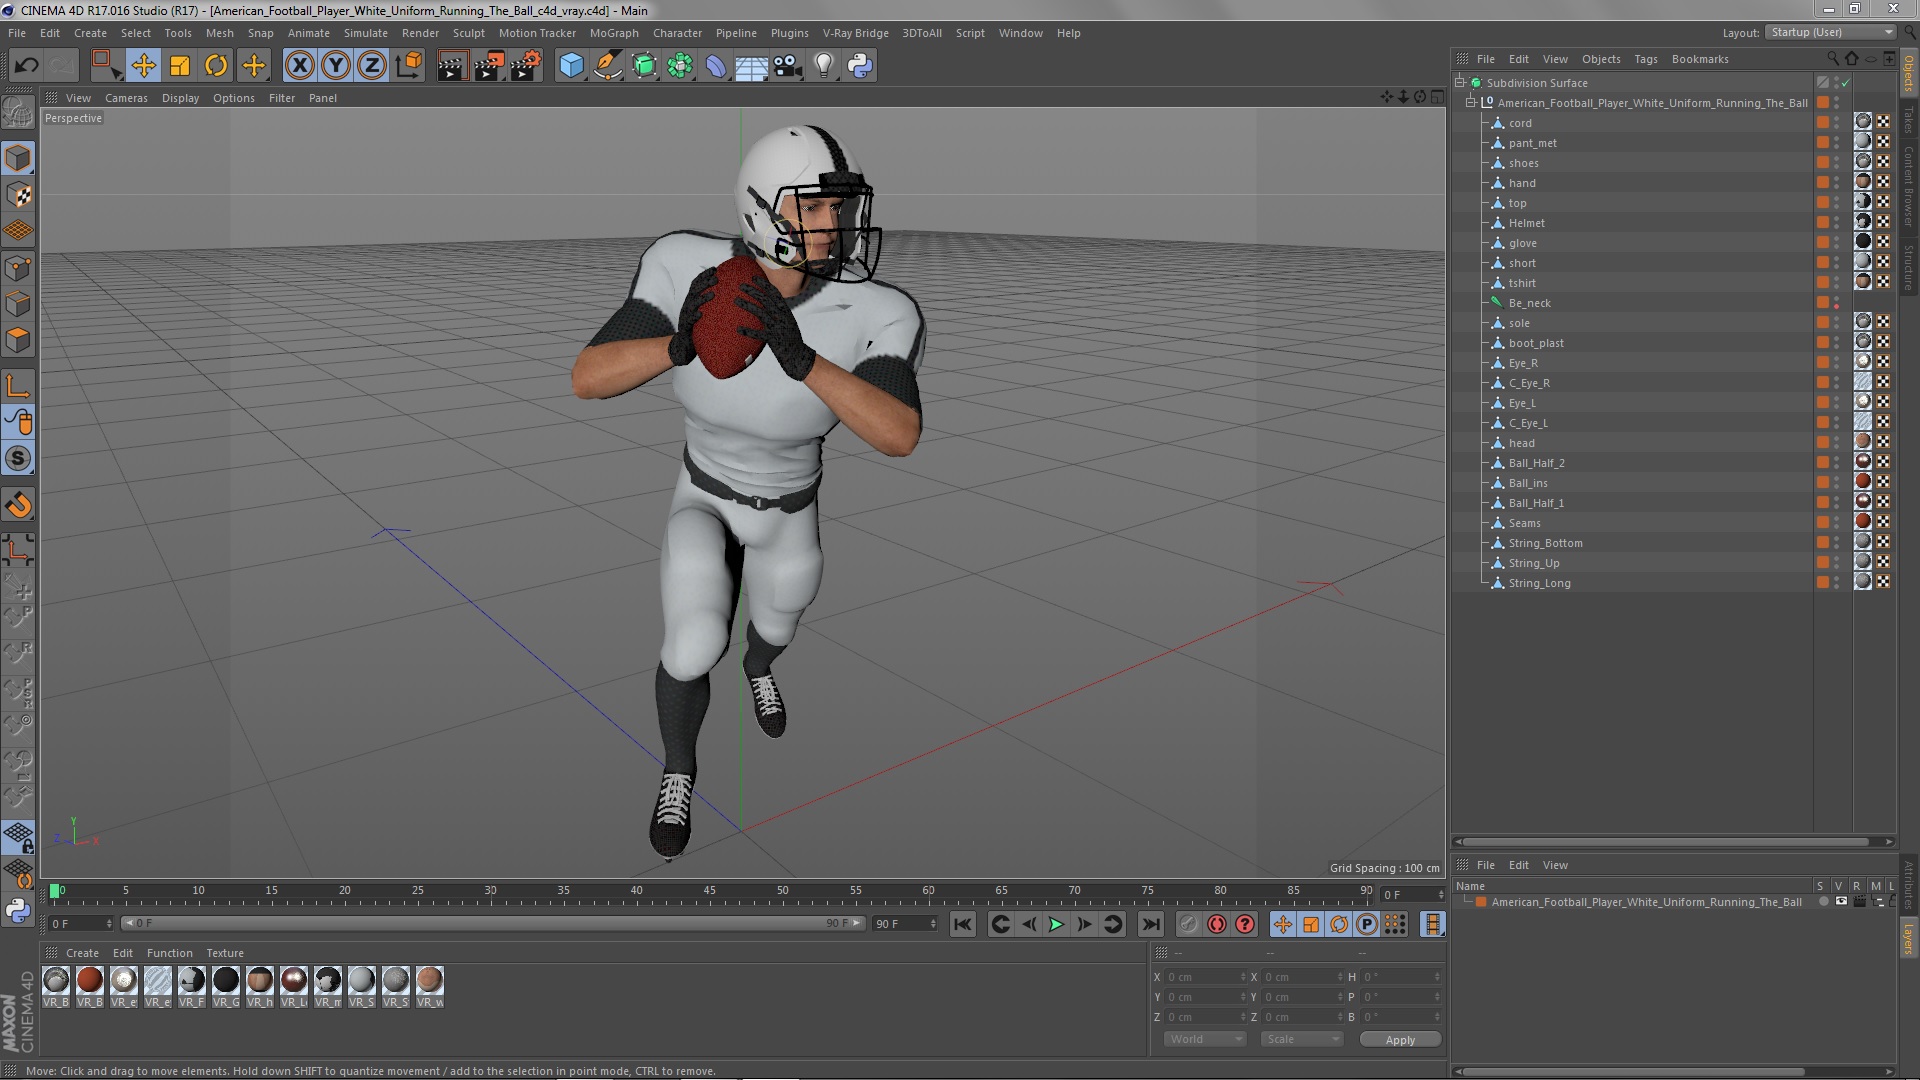
Task: Open the Mesh menu
Action: tap(219, 33)
